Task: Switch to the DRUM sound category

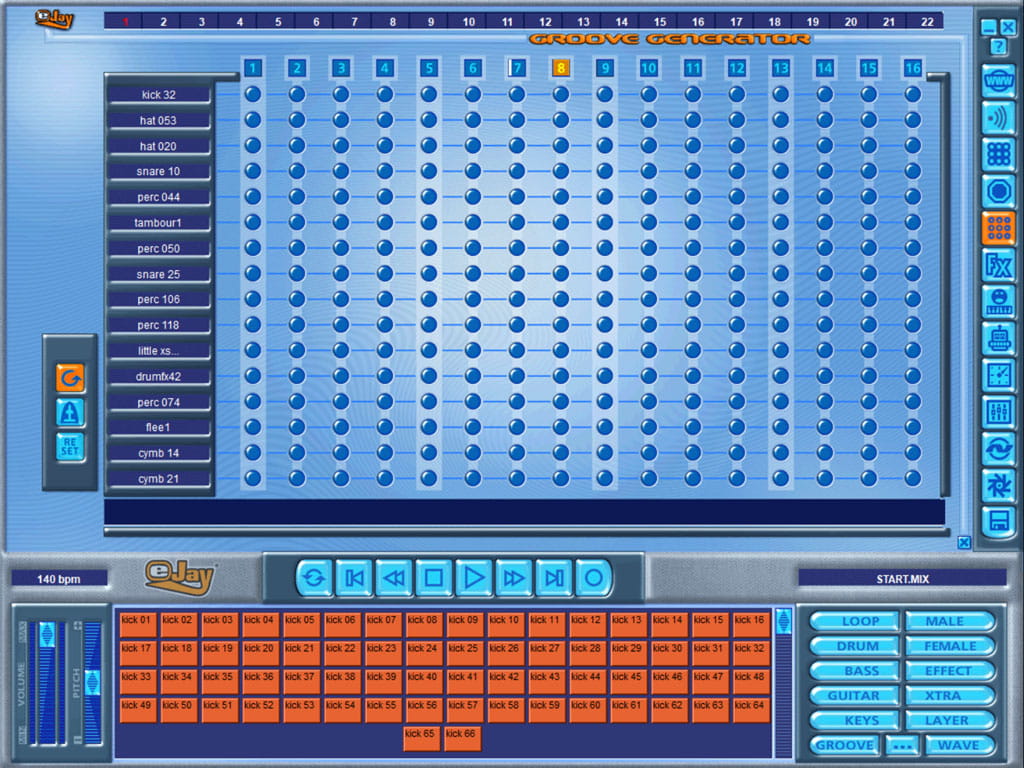Action: point(856,646)
